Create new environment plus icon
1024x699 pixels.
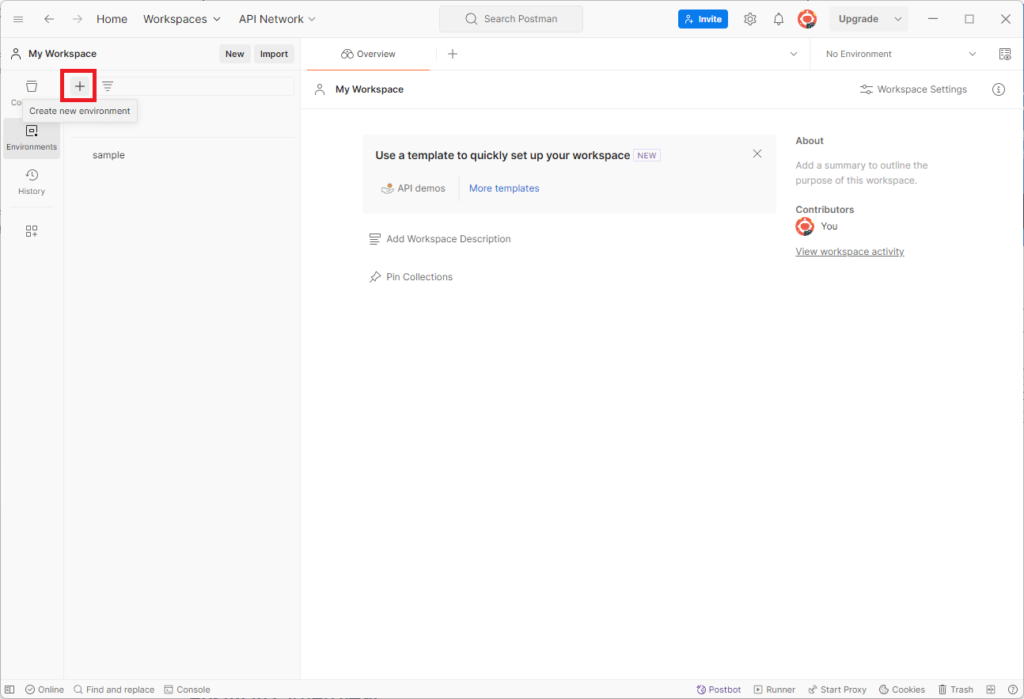pyautogui.click(x=80, y=86)
